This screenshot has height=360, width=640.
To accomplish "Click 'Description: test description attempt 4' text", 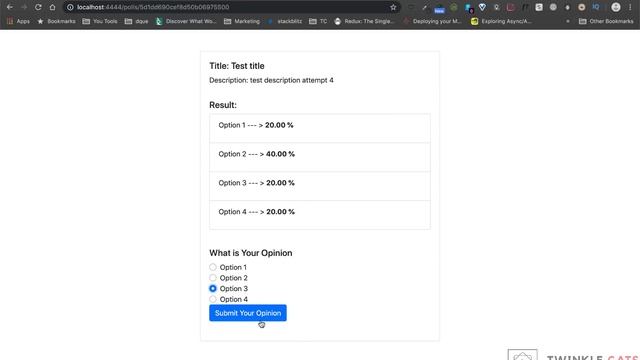I will tap(271, 80).
